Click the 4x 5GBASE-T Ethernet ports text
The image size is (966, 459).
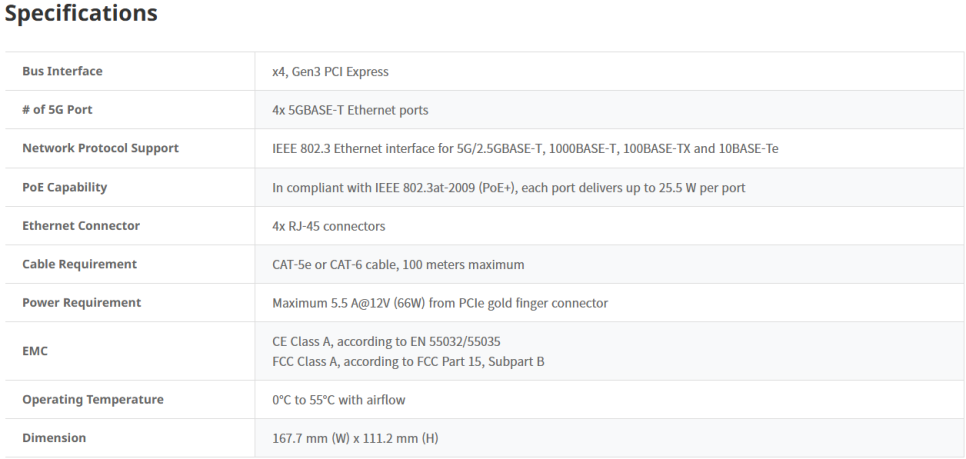tap(350, 110)
